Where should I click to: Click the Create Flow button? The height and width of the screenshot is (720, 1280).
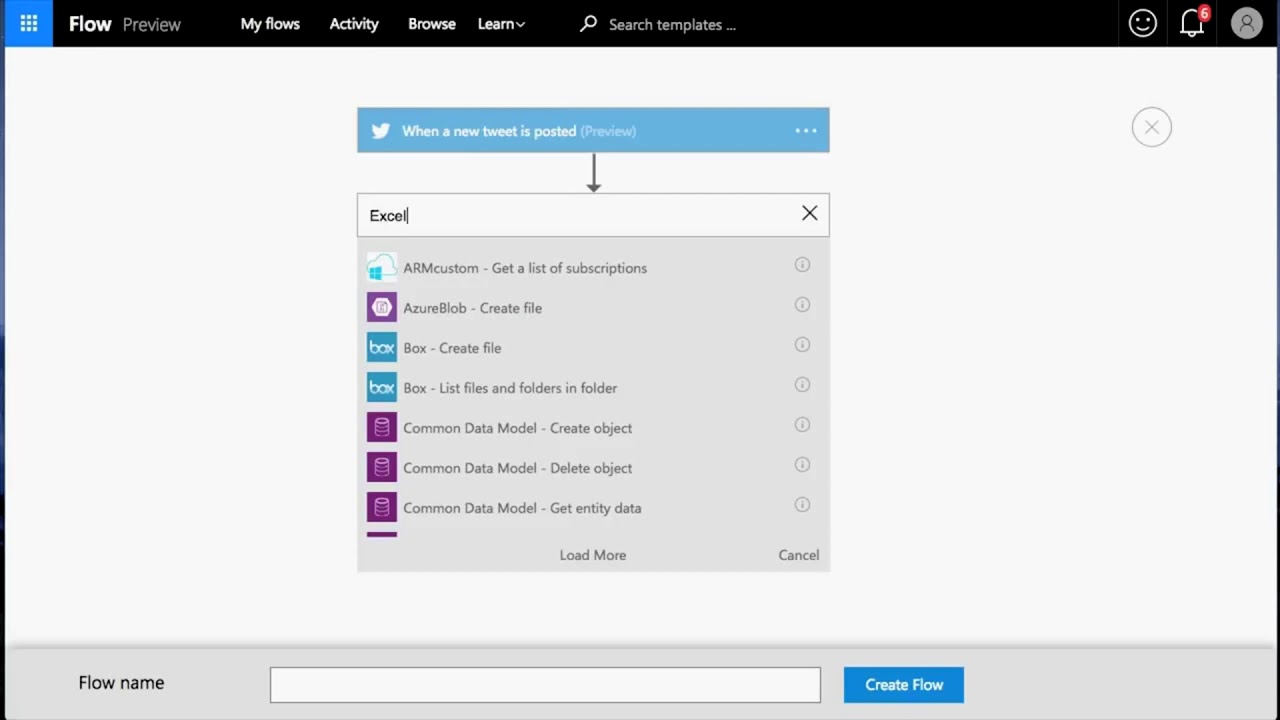pyautogui.click(x=904, y=685)
